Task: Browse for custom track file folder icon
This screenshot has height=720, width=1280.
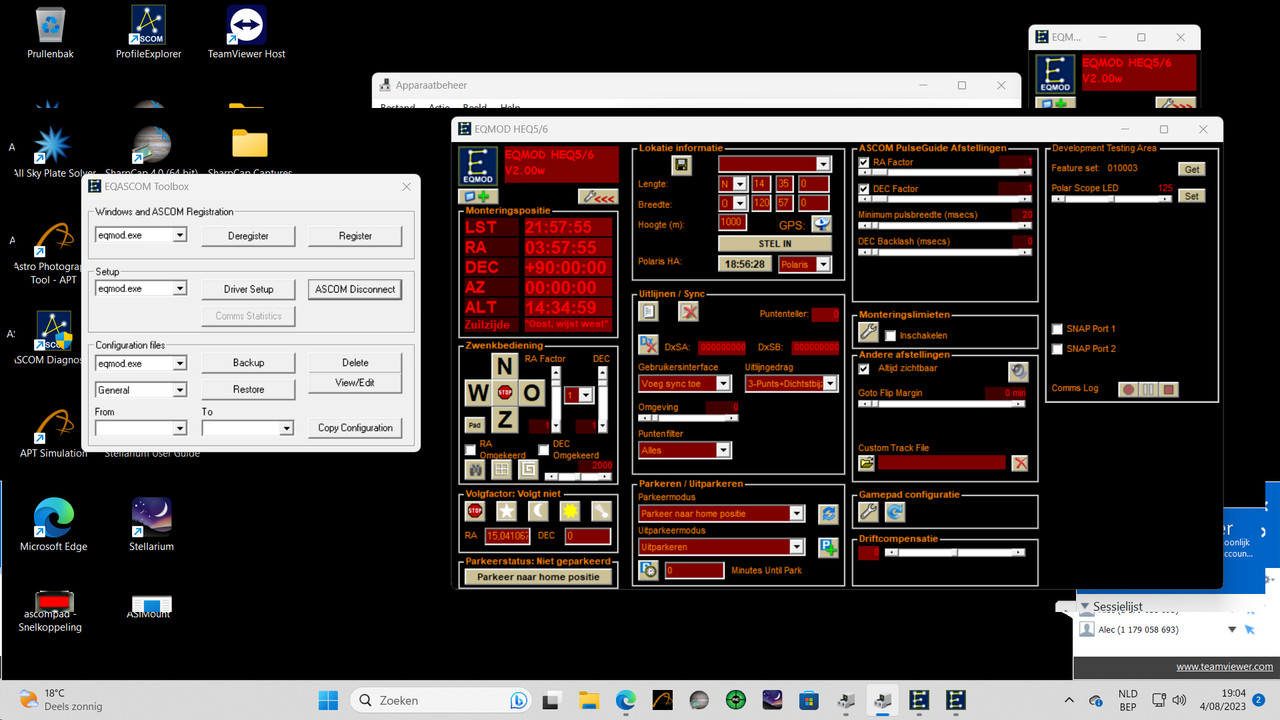Action: click(x=866, y=463)
